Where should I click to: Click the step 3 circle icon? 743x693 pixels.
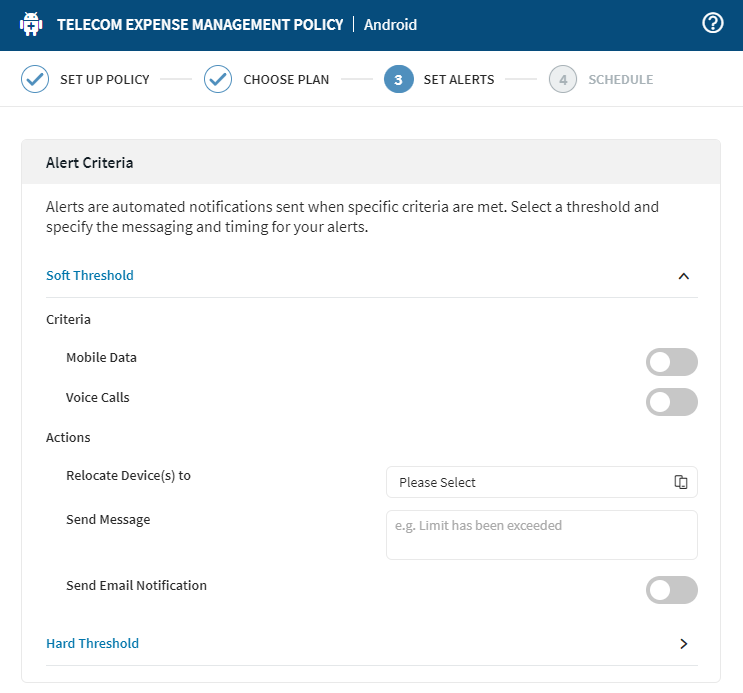point(398,80)
